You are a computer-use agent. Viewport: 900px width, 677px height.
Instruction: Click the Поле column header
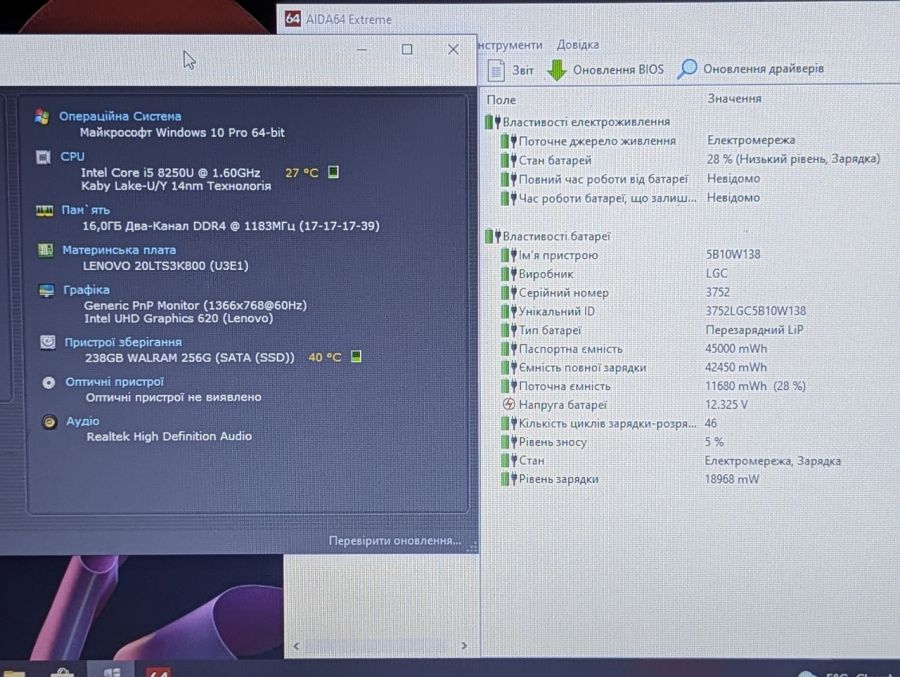501,100
